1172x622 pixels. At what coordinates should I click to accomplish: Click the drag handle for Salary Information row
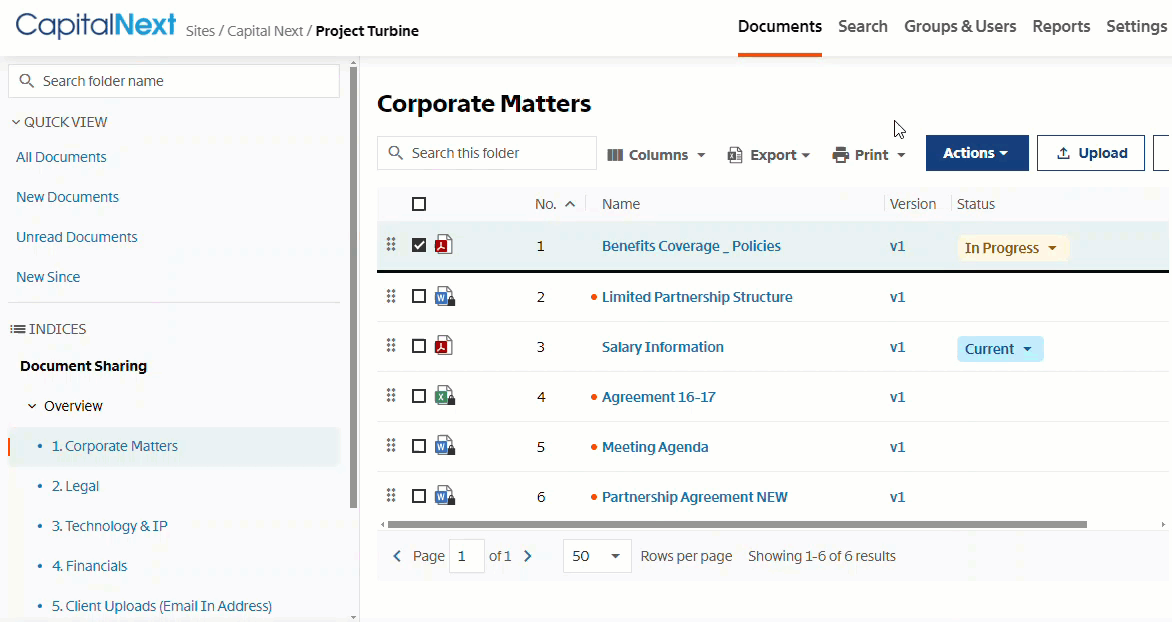391,345
